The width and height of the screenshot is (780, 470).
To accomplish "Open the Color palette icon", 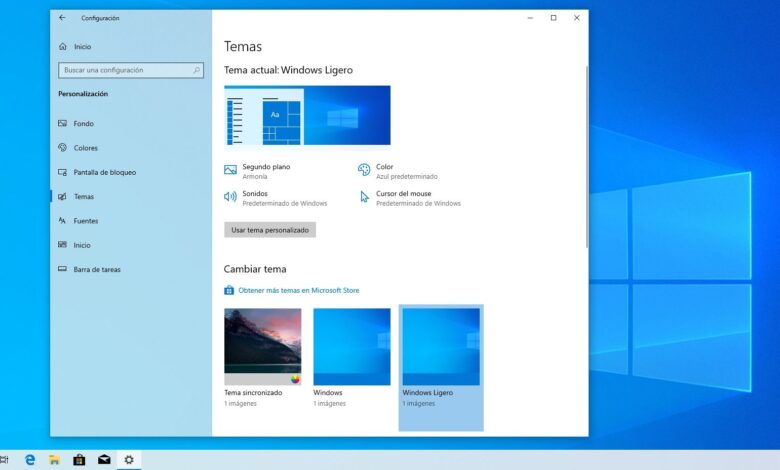I will pos(364,170).
